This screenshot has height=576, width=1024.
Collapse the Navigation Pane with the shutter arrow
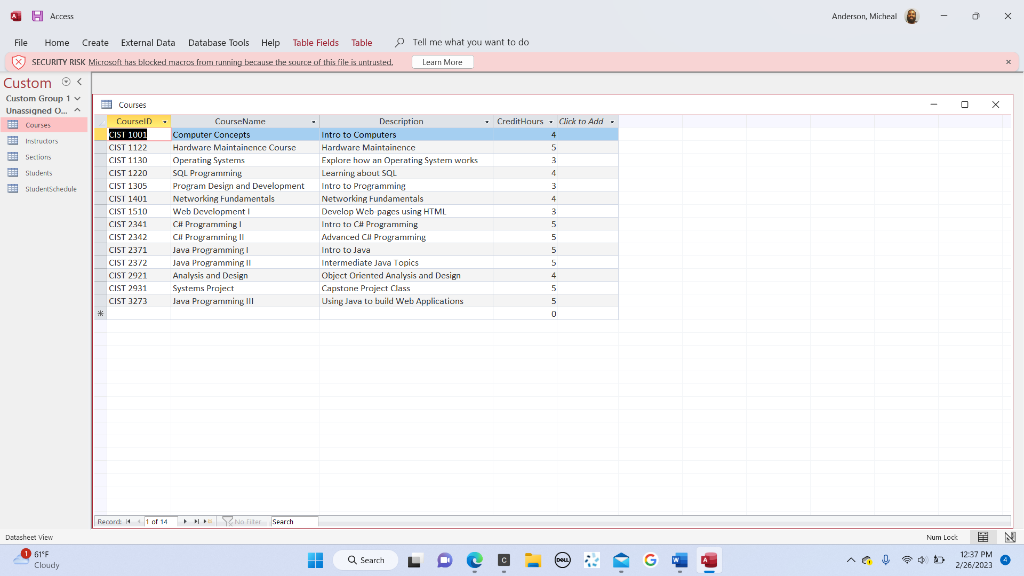point(78,83)
